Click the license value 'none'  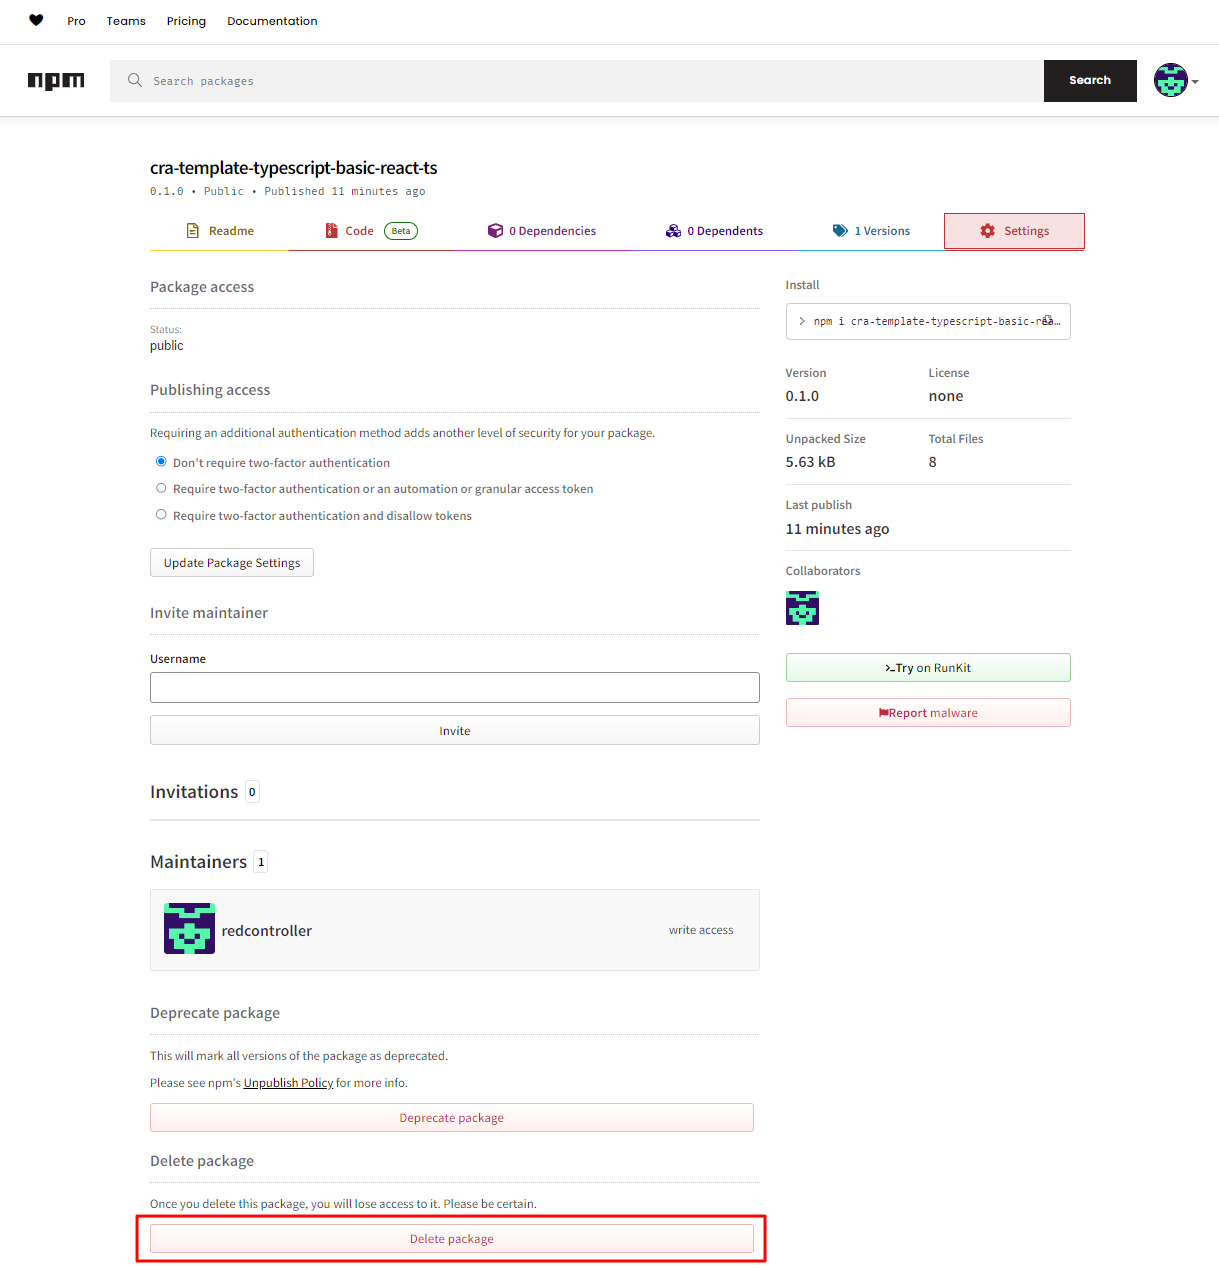tap(946, 396)
